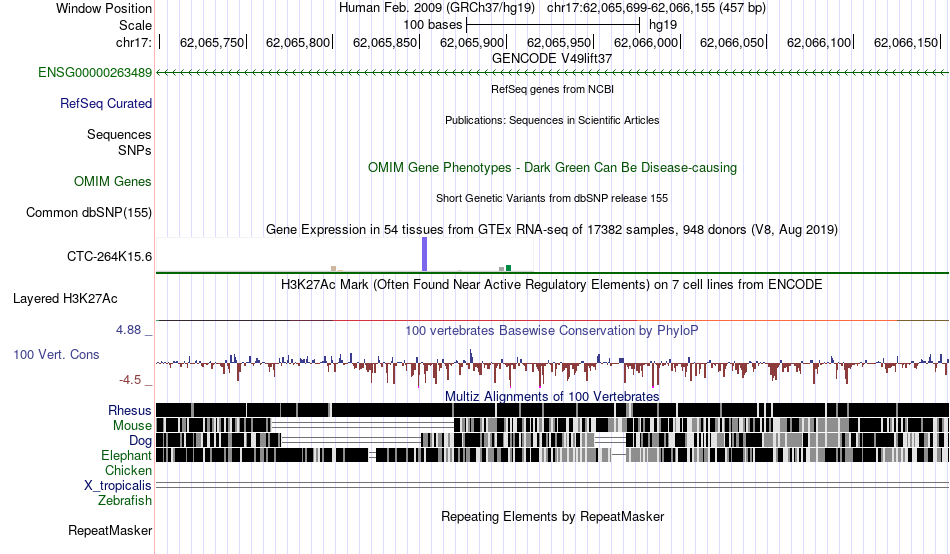Image resolution: width=950 pixels, height=554 pixels.
Task: Click the Repeating Elements by RepeatMasker title
Action: click(552, 517)
